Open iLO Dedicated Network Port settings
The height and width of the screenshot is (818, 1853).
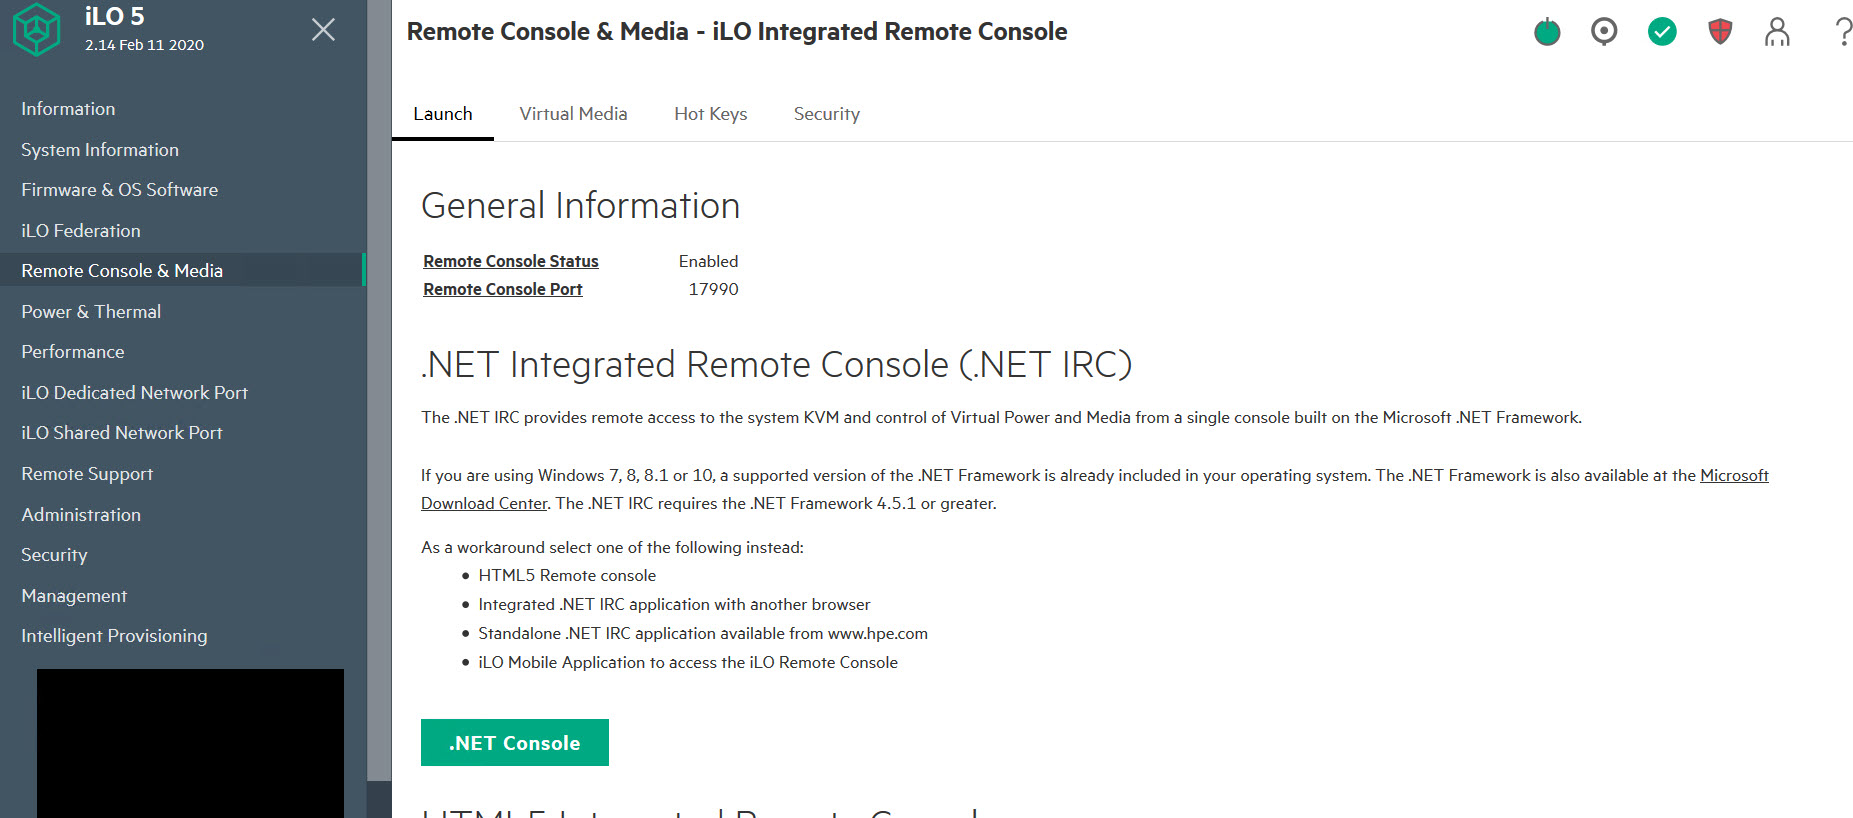pos(134,393)
